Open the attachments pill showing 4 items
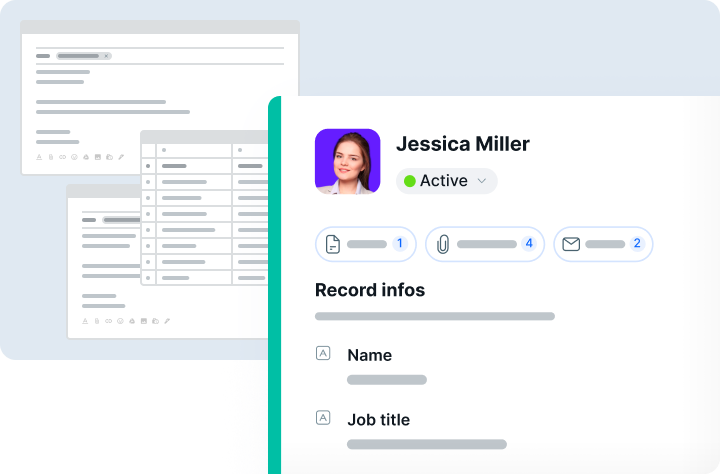 485,244
